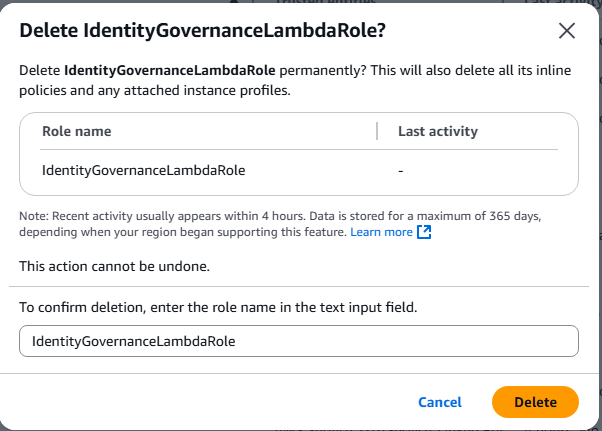The height and width of the screenshot is (431, 602).
Task: Click the bold role name in the description
Action: point(170,70)
